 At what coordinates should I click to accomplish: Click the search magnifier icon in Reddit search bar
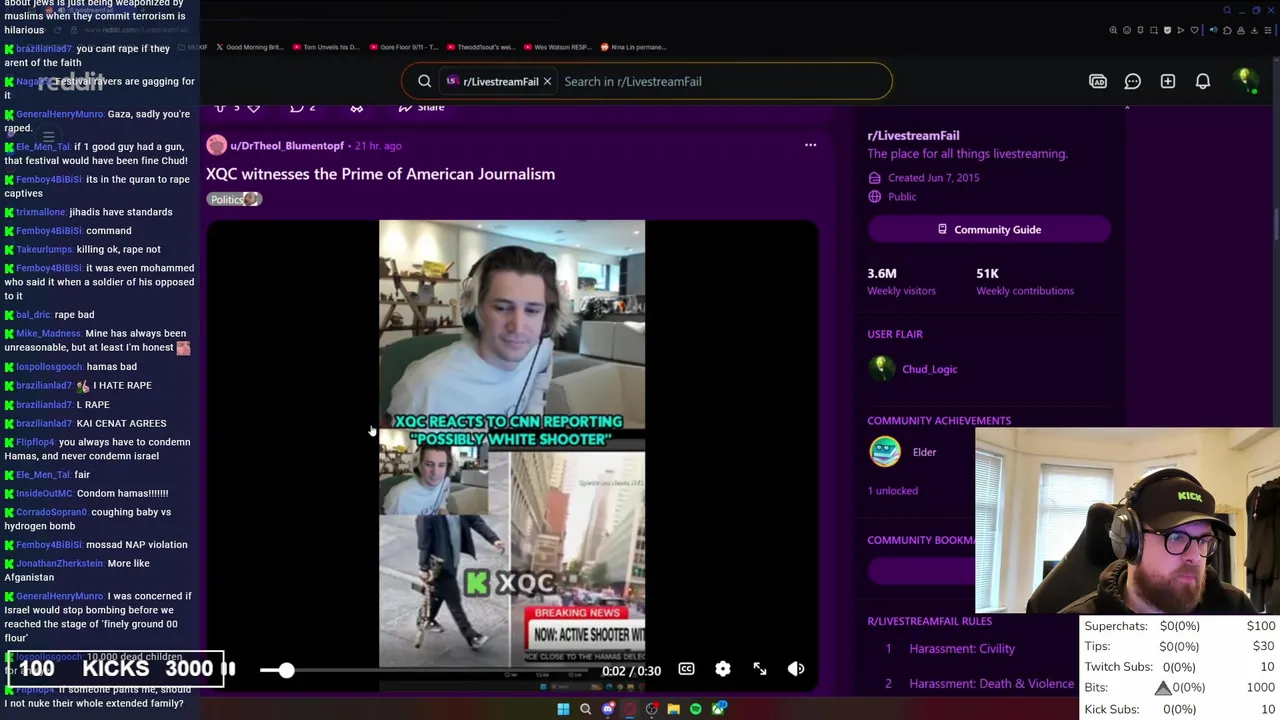425,81
